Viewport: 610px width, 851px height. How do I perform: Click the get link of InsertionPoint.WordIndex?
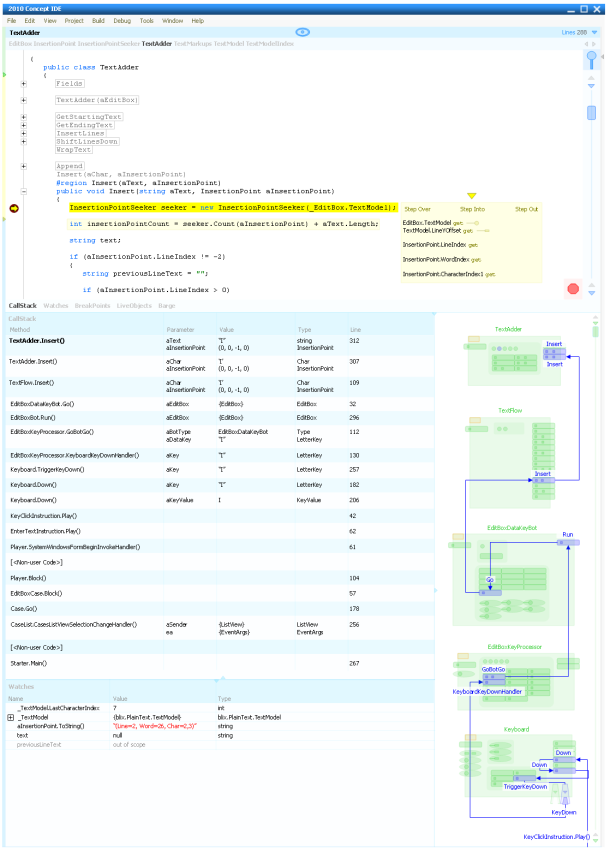coord(476,260)
